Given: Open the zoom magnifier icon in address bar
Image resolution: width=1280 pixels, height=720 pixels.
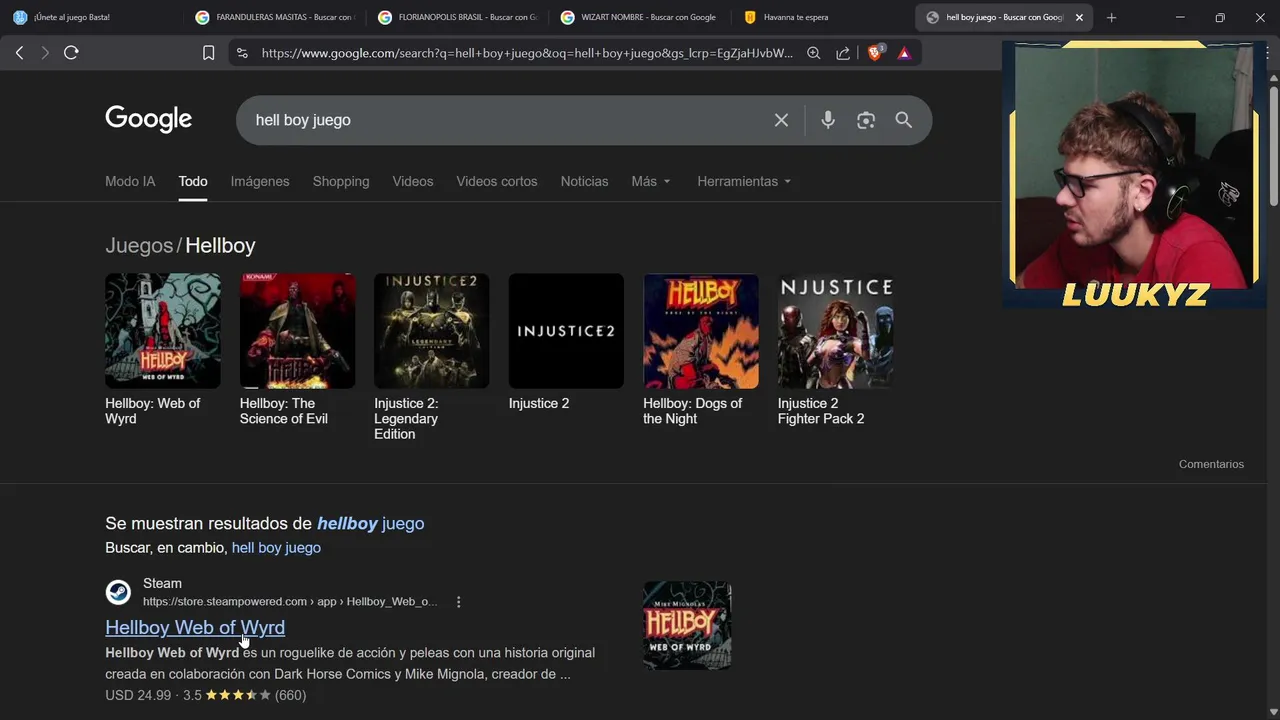Looking at the screenshot, I should [x=814, y=53].
